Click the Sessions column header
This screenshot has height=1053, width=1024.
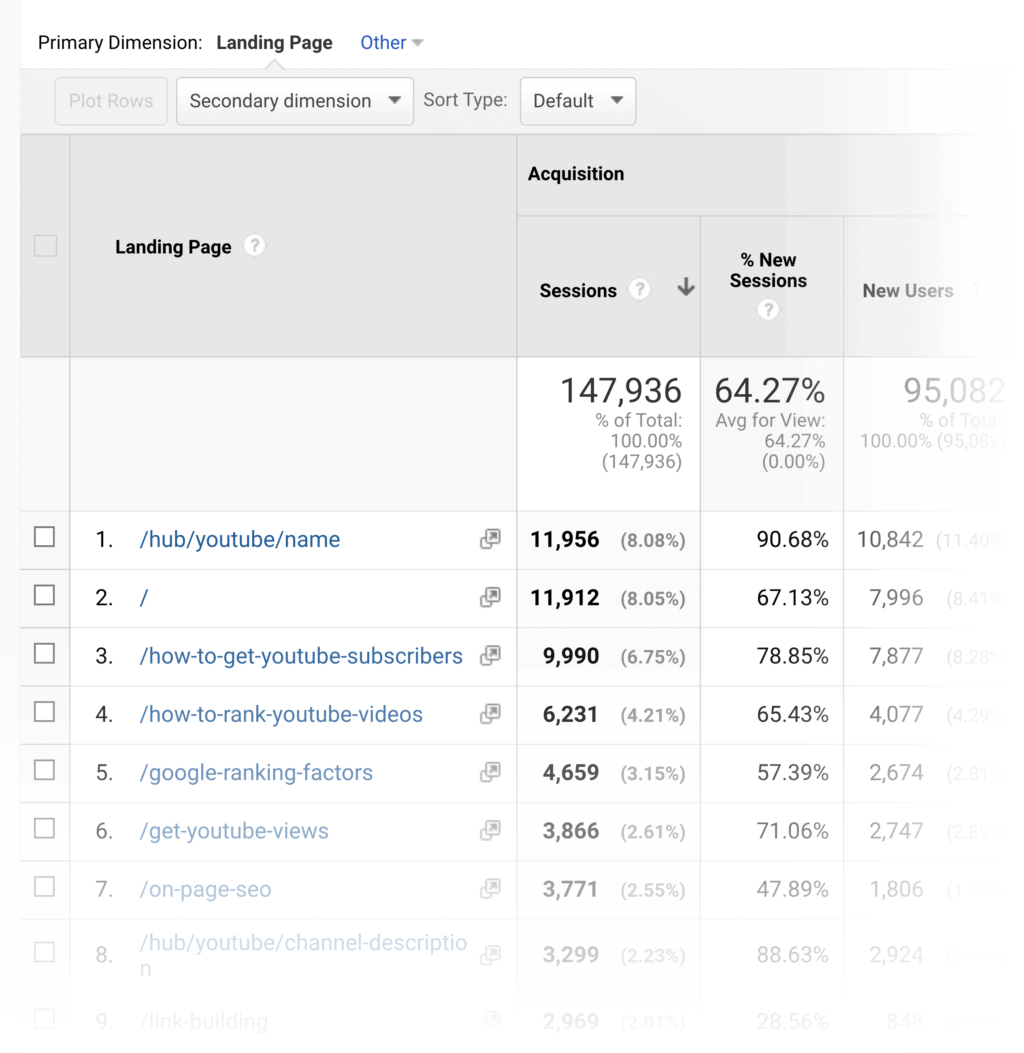578,290
